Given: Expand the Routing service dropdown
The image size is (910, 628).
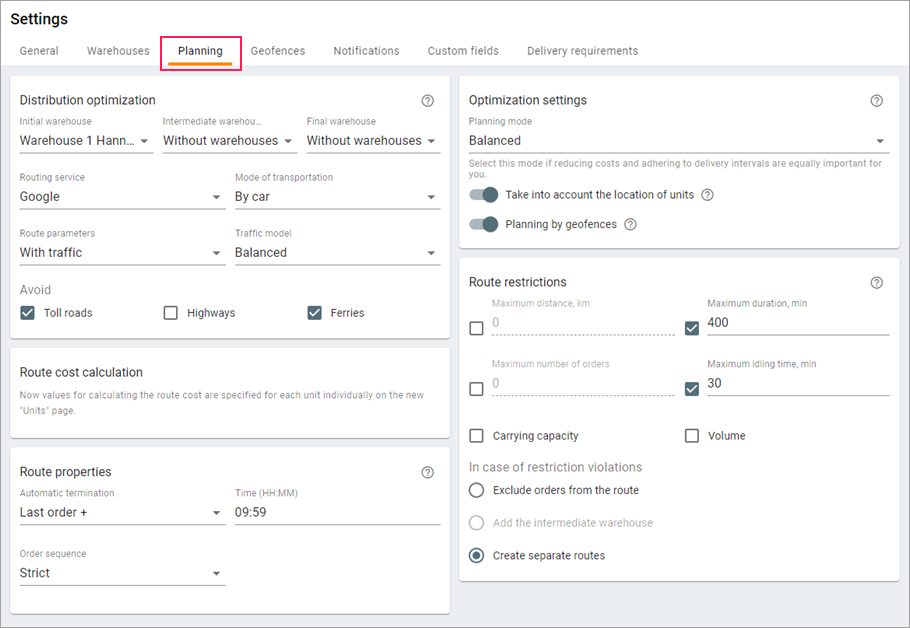Looking at the screenshot, I should [x=121, y=197].
